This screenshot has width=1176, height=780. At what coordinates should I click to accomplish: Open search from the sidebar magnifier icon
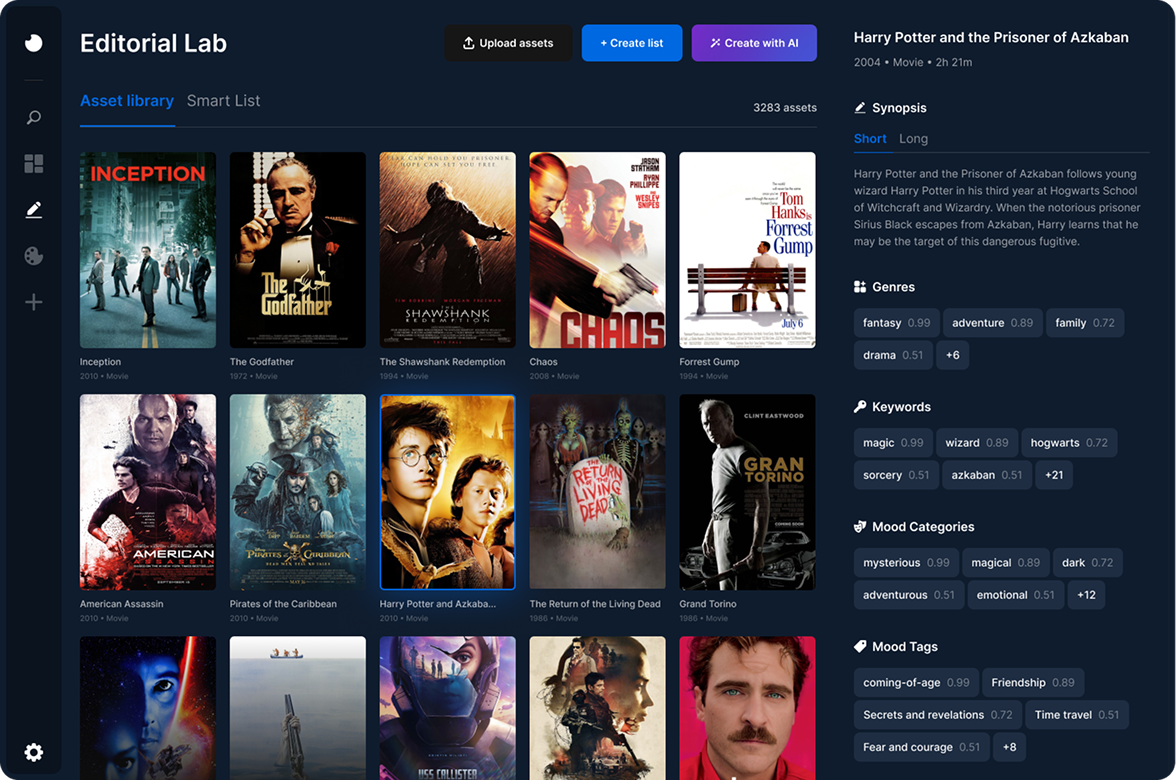coord(34,118)
